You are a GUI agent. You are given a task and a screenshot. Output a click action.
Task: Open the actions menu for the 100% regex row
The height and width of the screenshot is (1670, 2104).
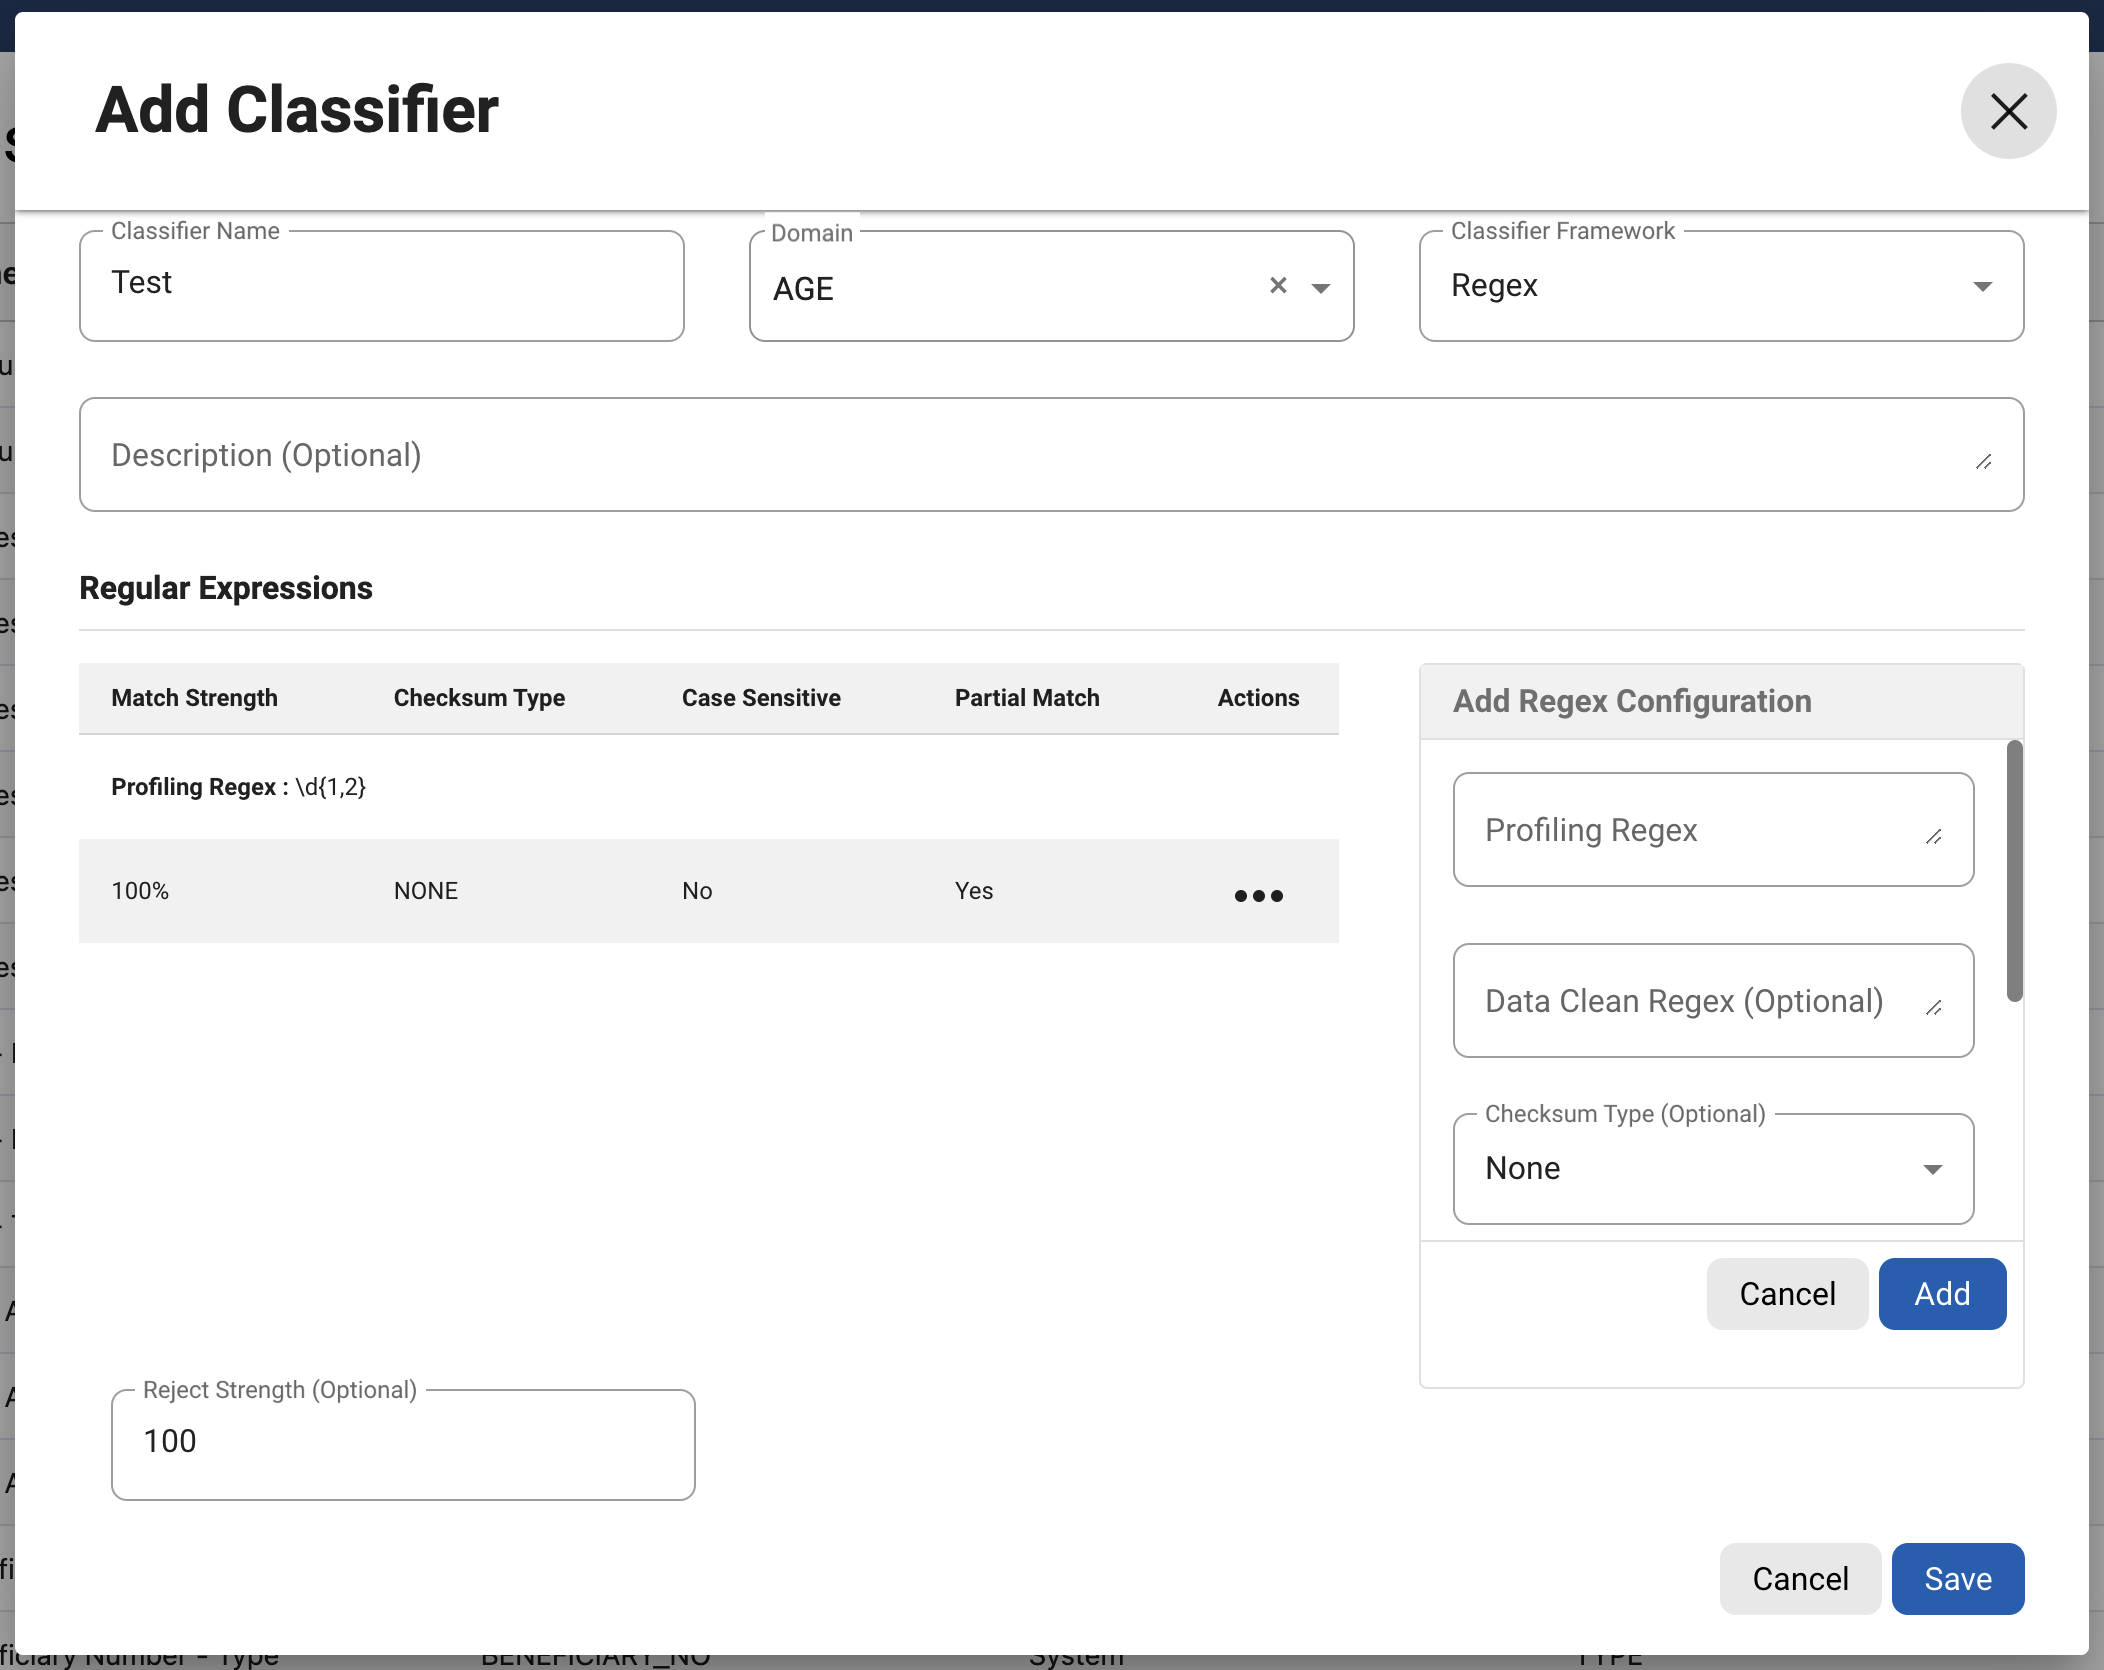(1258, 896)
